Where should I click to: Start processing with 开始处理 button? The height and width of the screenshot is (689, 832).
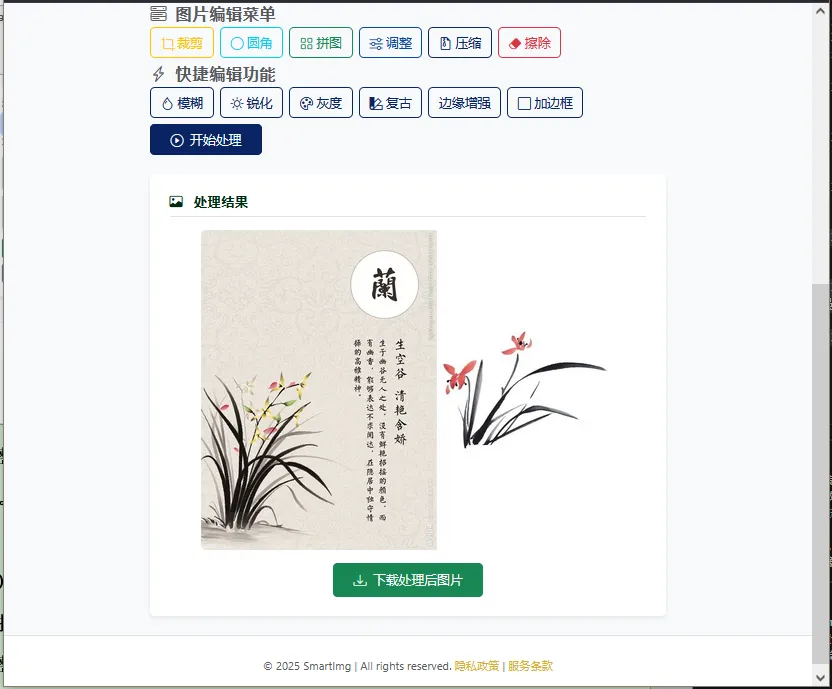point(205,140)
